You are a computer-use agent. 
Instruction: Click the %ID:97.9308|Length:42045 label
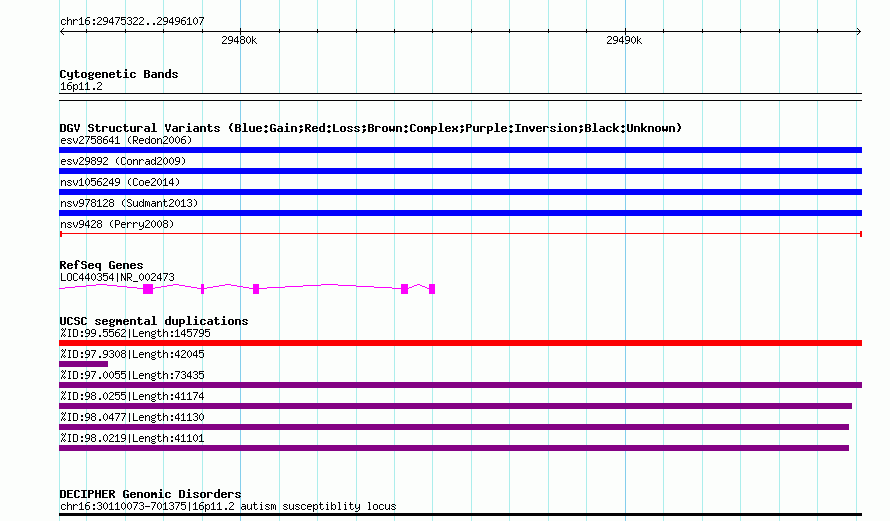(132, 354)
